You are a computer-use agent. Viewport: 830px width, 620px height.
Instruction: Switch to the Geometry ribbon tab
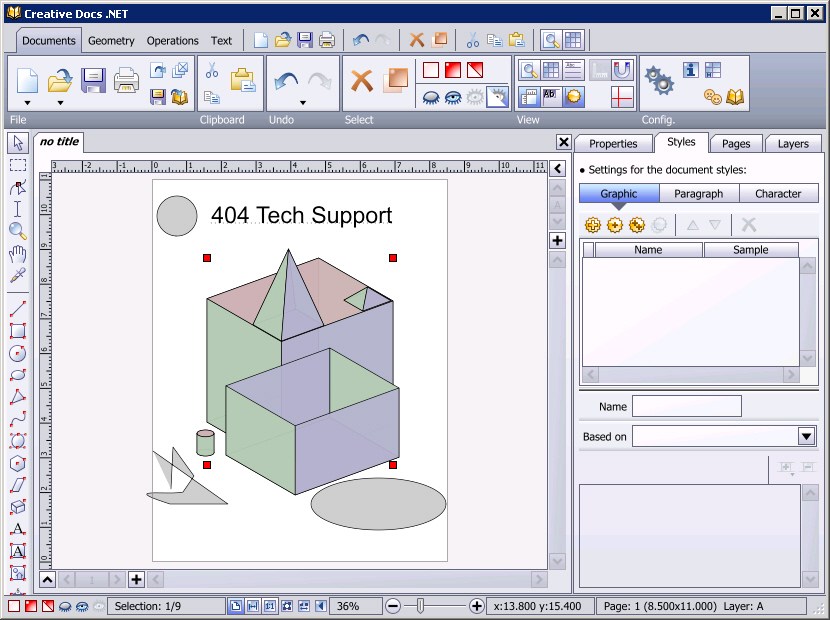coord(111,41)
